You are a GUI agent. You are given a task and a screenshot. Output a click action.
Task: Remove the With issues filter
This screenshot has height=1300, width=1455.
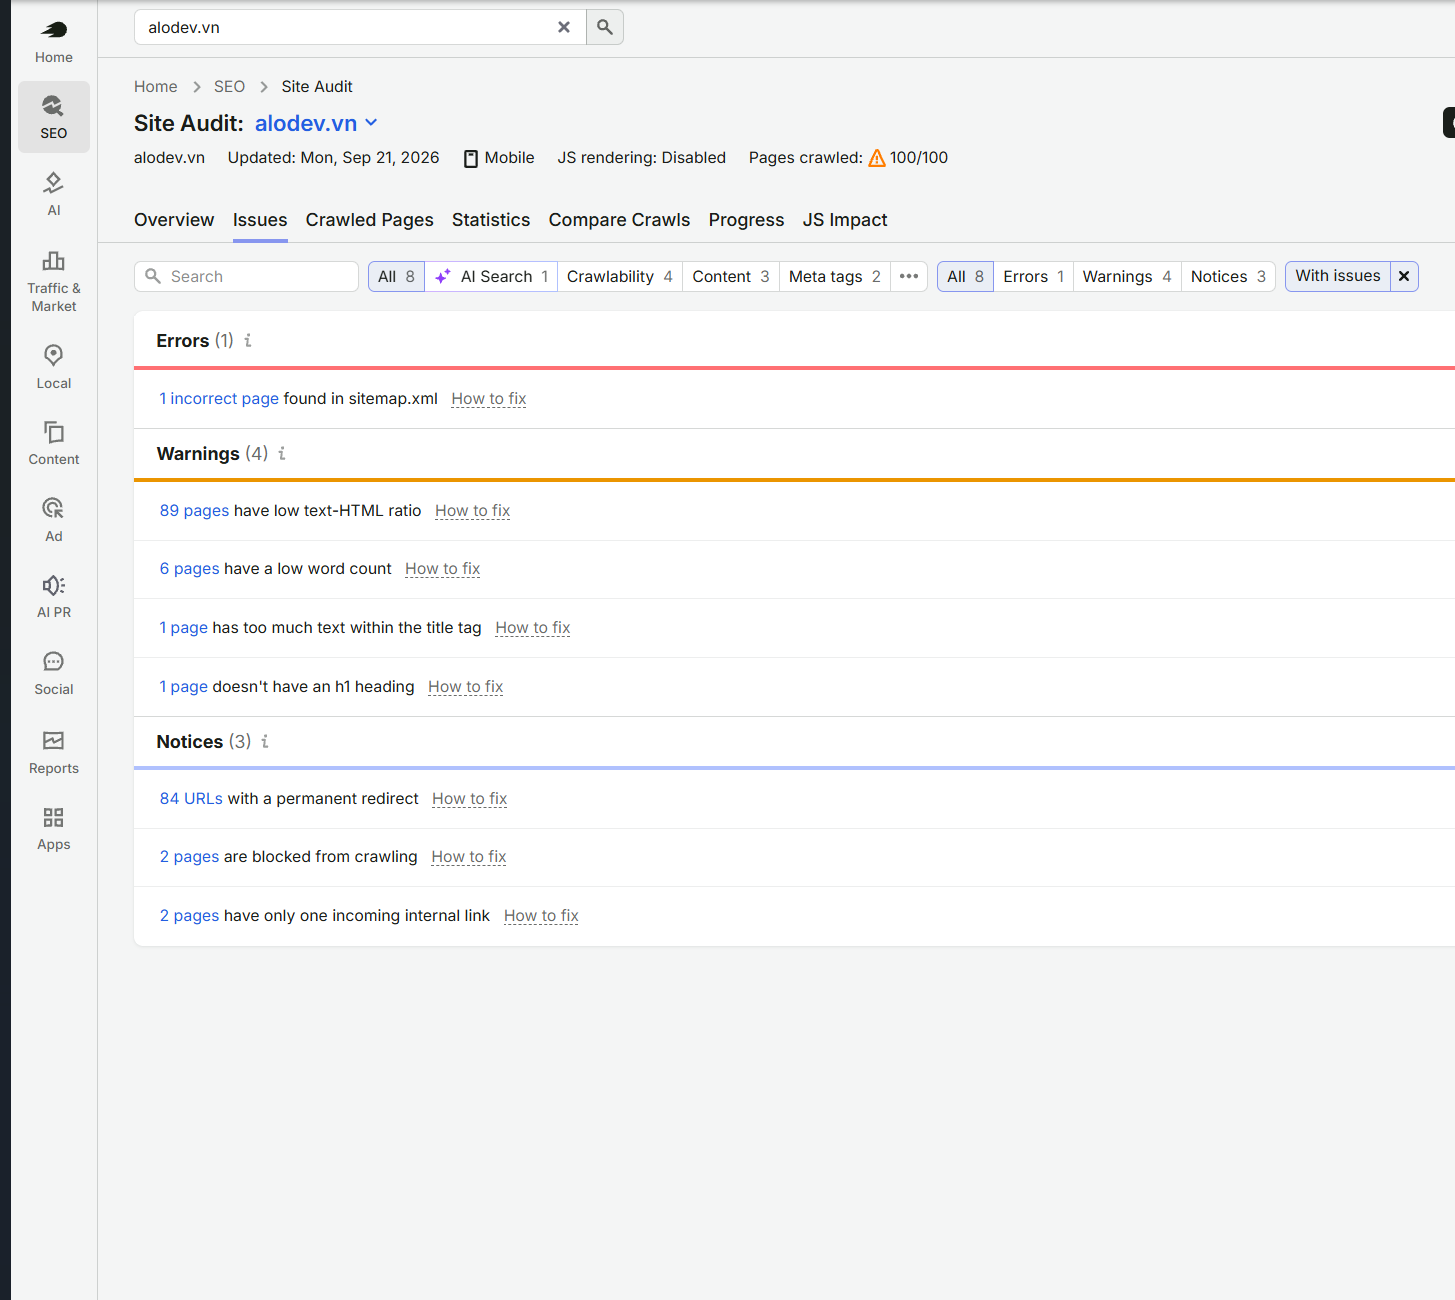(1404, 276)
